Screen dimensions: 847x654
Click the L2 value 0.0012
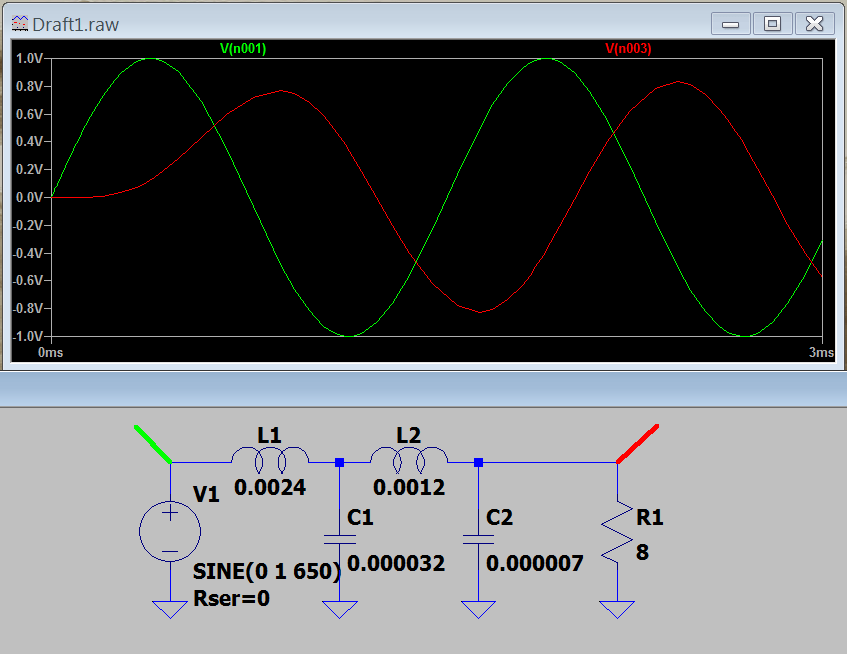click(409, 488)
